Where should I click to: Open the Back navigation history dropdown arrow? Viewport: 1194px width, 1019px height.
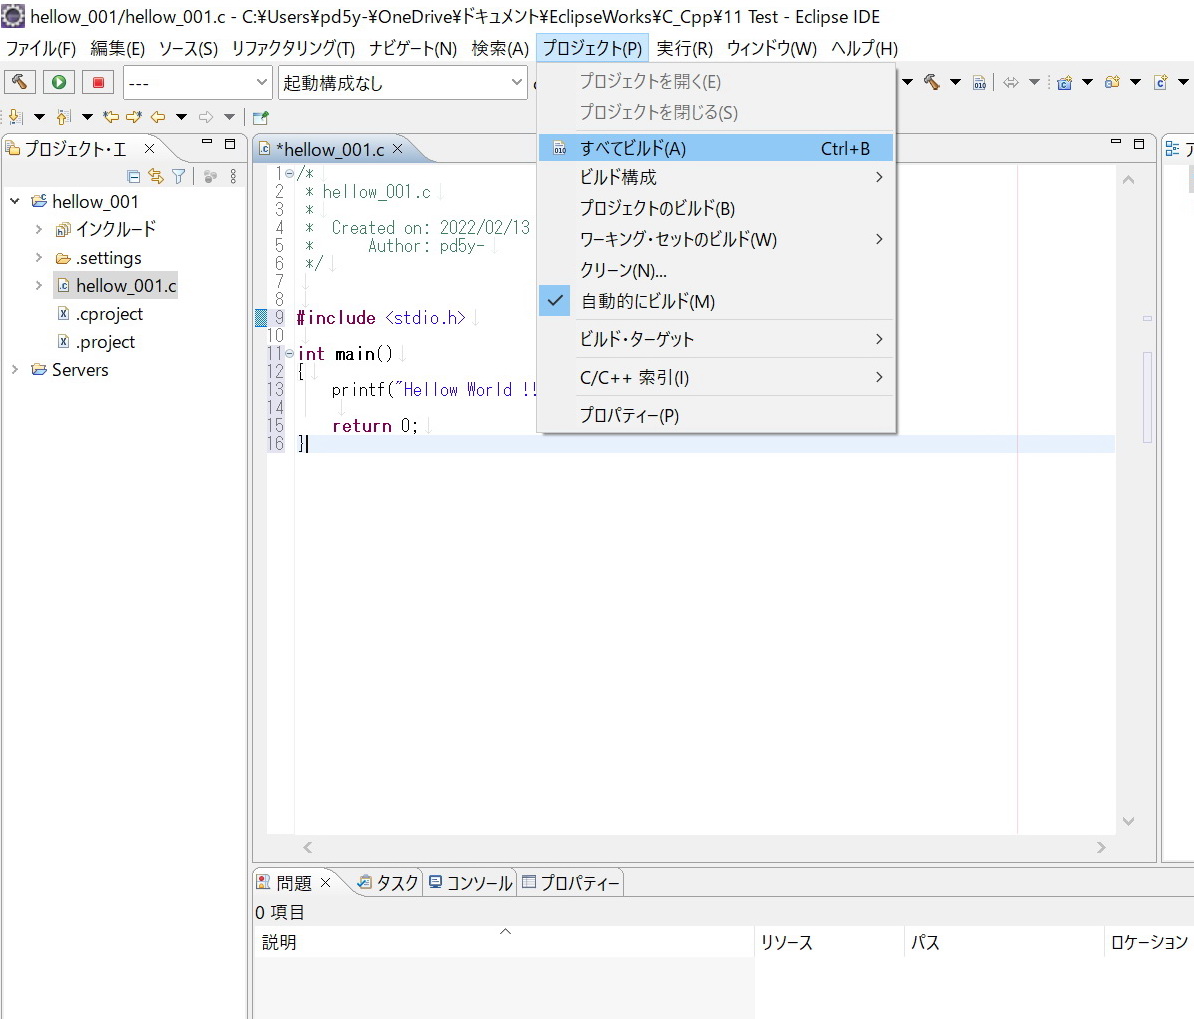coord(181,117)
